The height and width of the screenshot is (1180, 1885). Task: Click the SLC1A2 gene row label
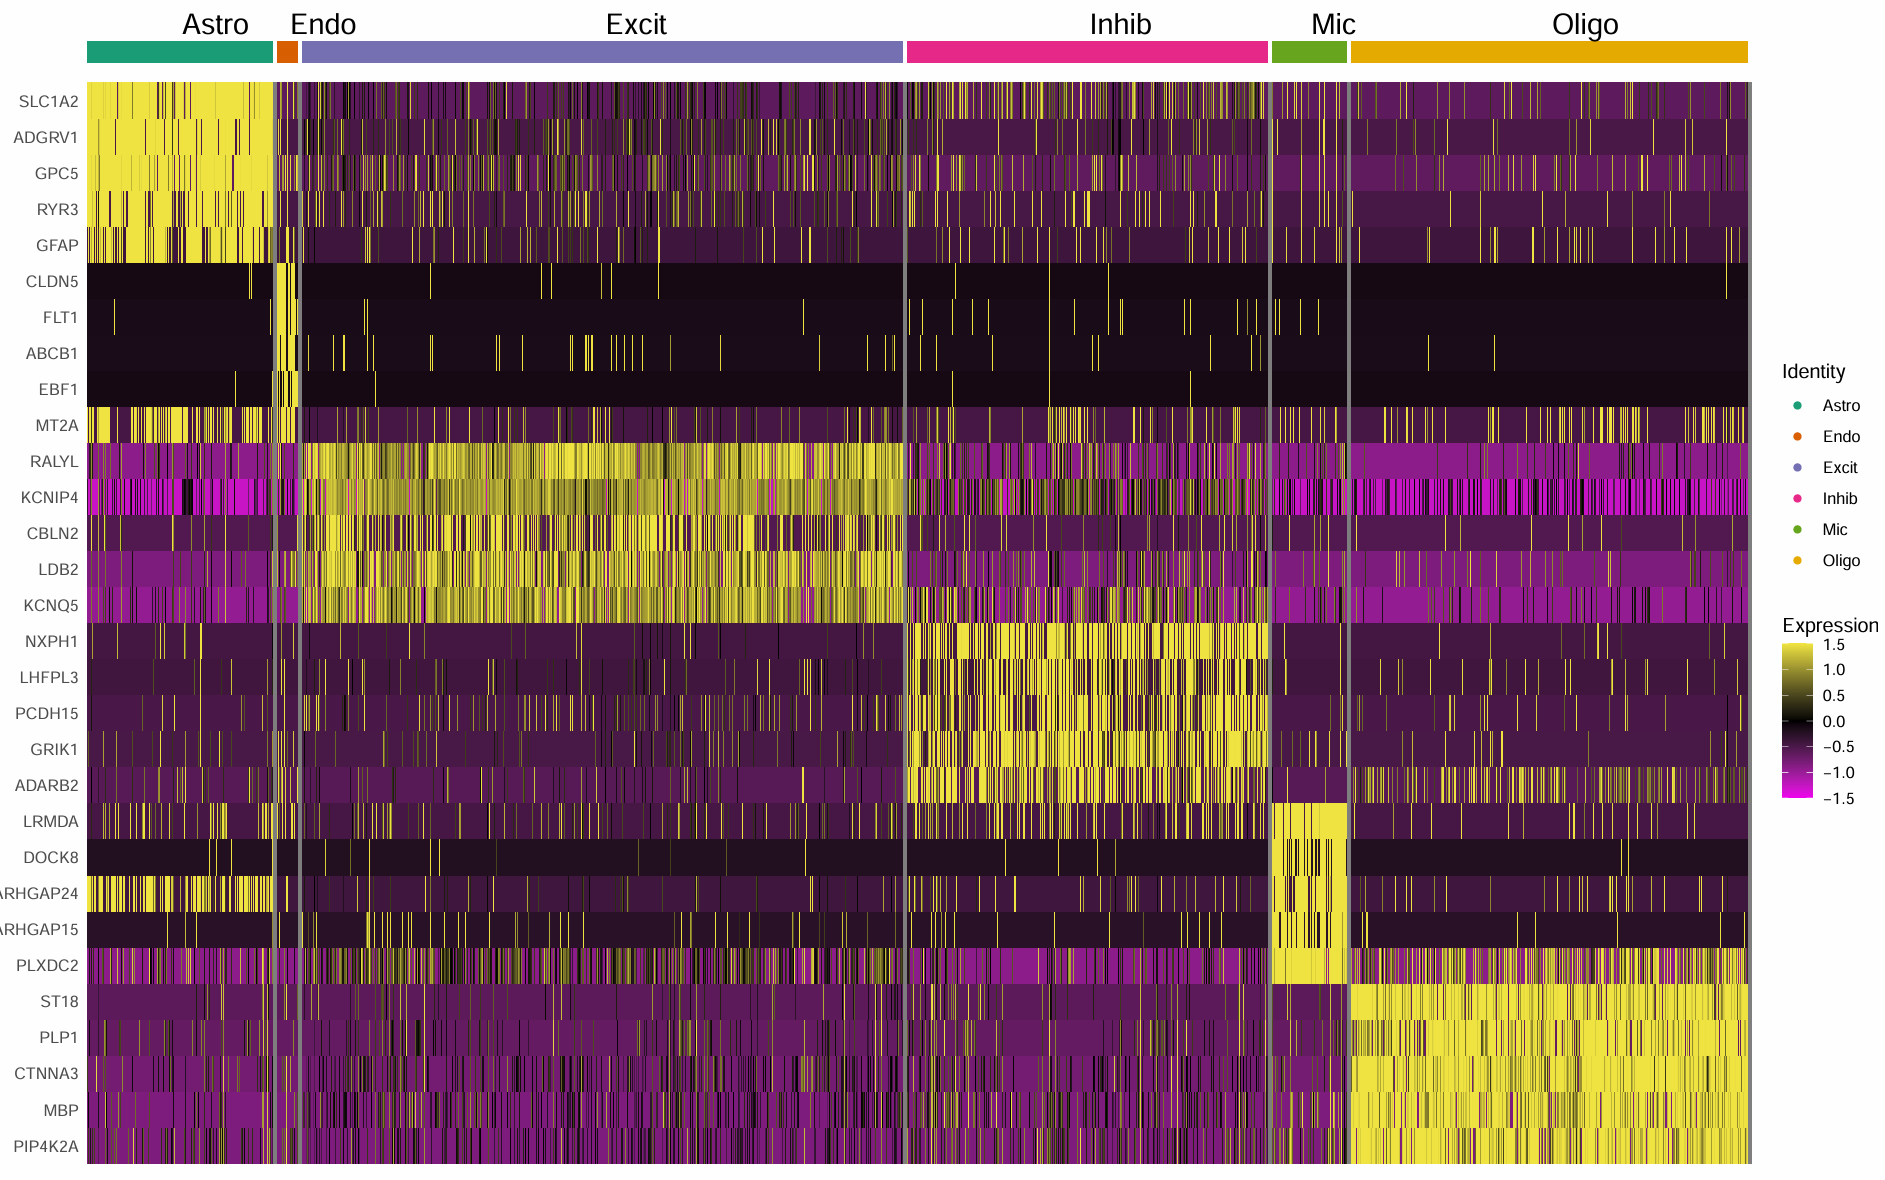coord(48,101)
